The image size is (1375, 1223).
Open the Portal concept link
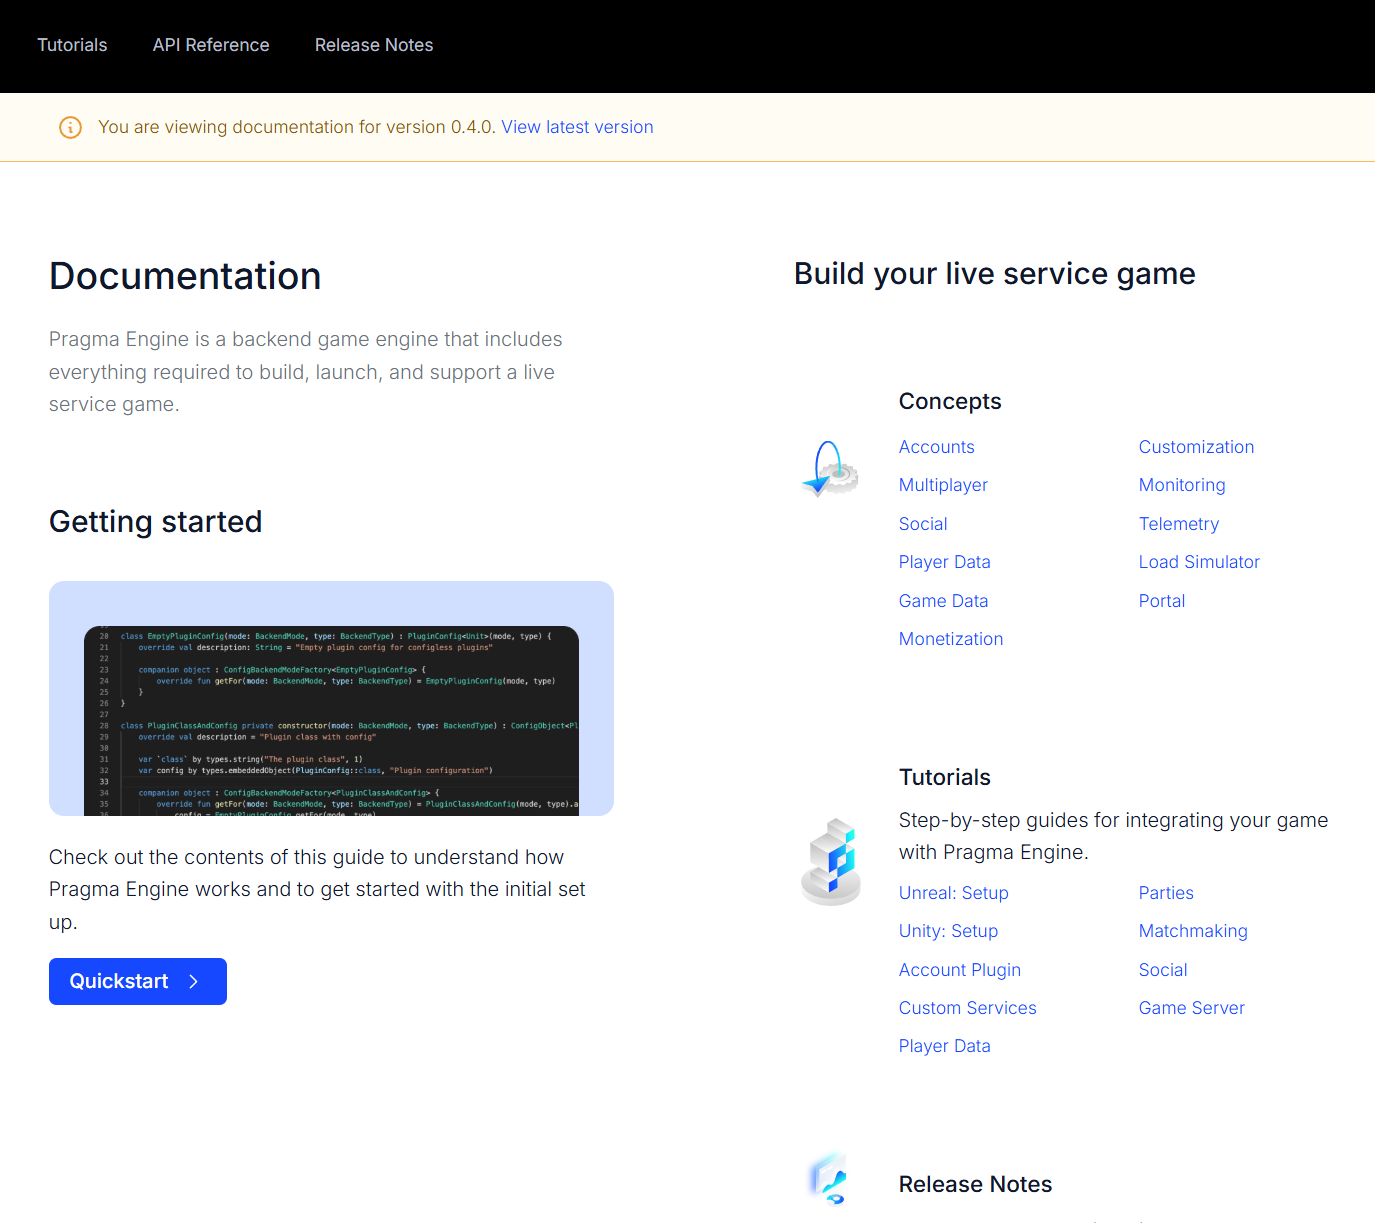pyautogui.click(x=1162, y=601)
